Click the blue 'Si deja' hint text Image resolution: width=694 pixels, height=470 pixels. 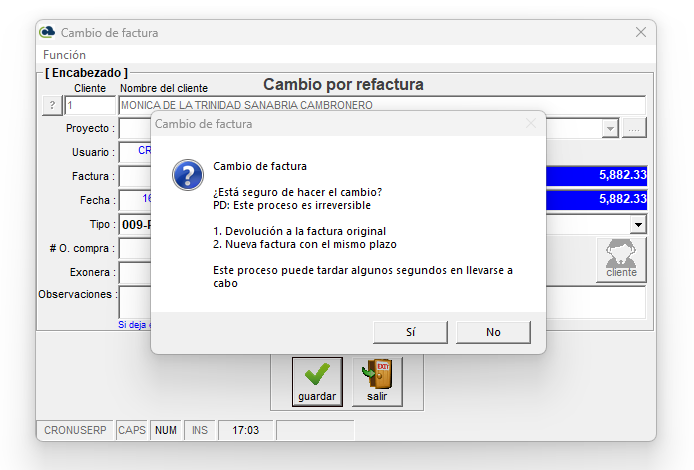click(135, 324)
